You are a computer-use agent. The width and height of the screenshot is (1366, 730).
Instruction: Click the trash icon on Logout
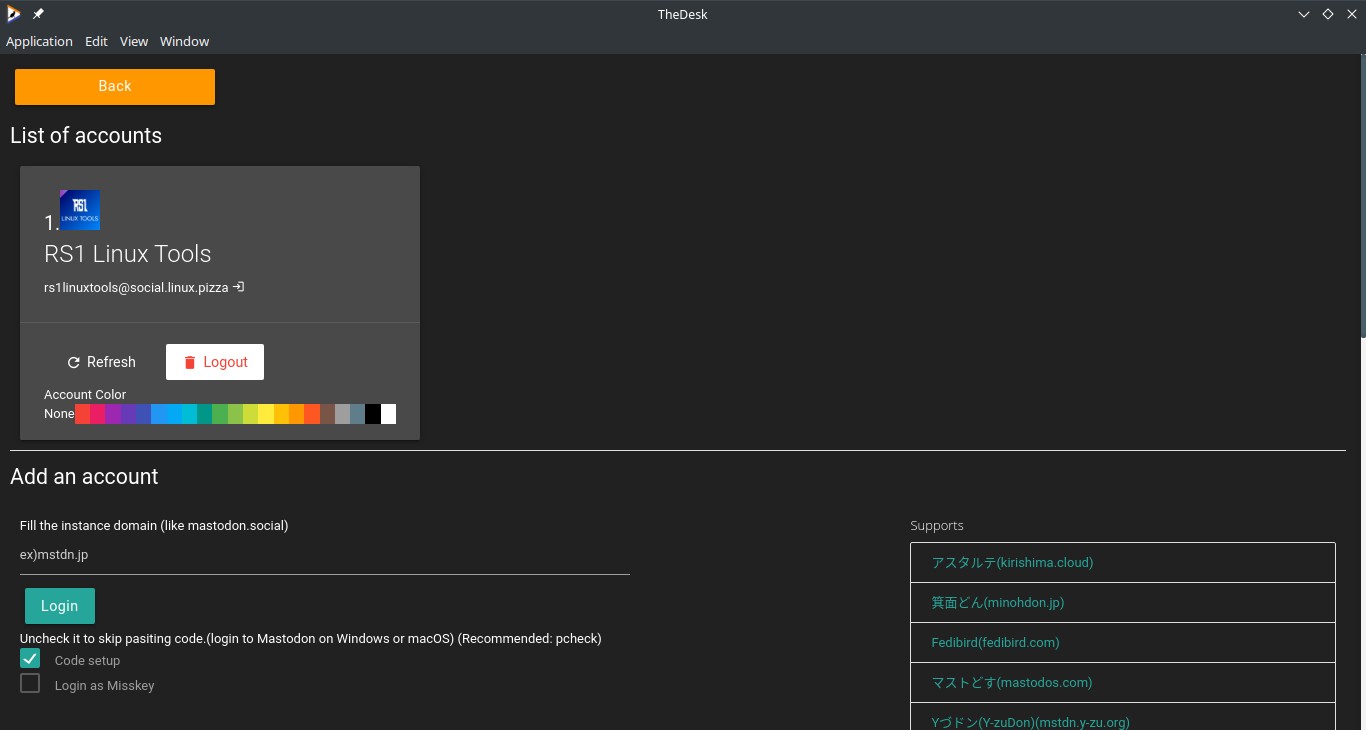pyautogui.click(x=189, y=362)
